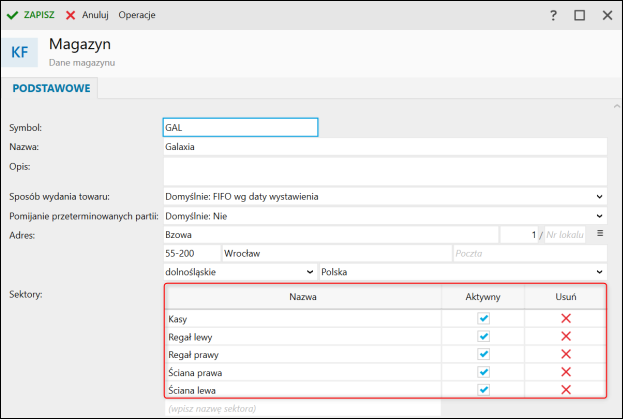623x419 pixels.
Task: Open the address options menu icon
Action: click(x=600, y=233)
